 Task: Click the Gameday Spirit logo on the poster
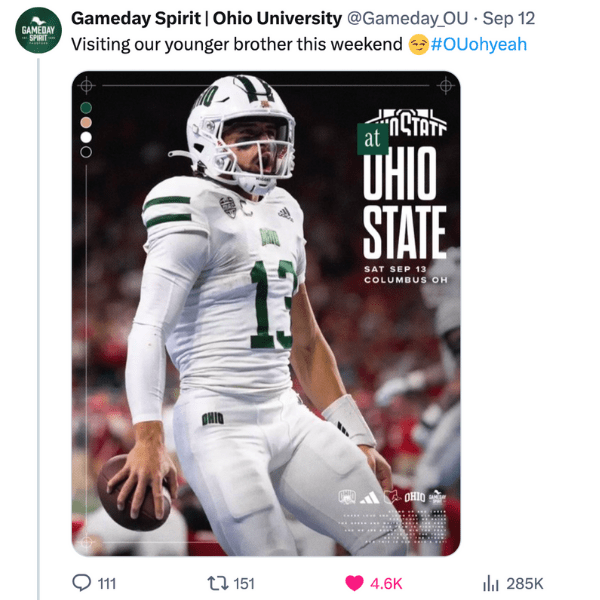click(437, 496)
